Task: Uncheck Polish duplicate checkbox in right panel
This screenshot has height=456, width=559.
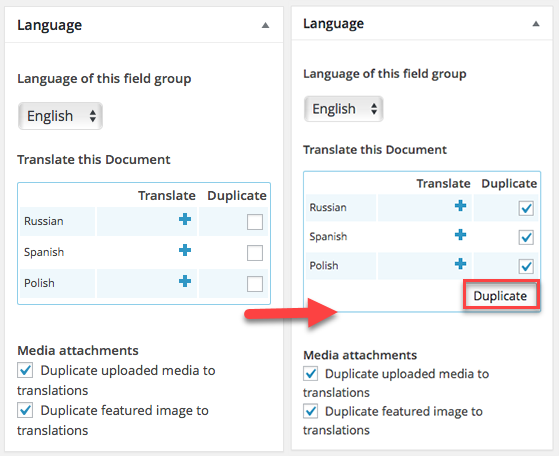Action: click(x=526, y=266)
